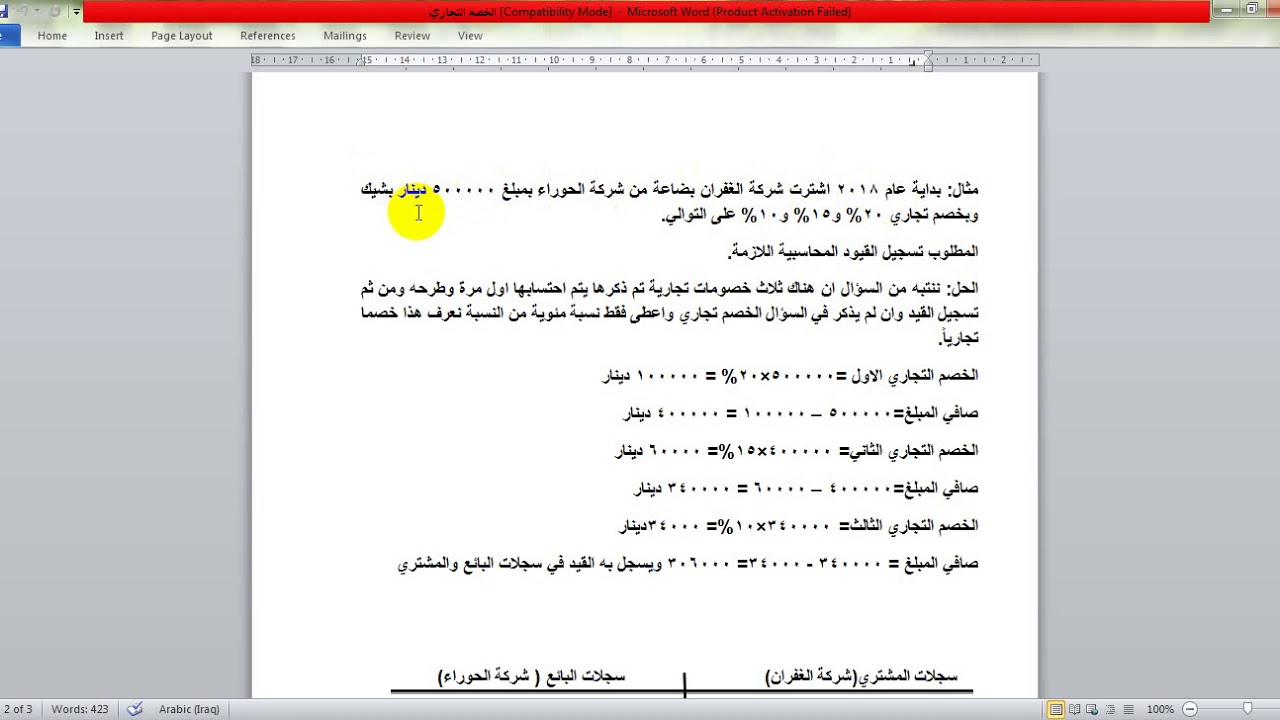
Task: Click the page count '2 of 3'
Action: pyautogui.click(x=17, y=709)
